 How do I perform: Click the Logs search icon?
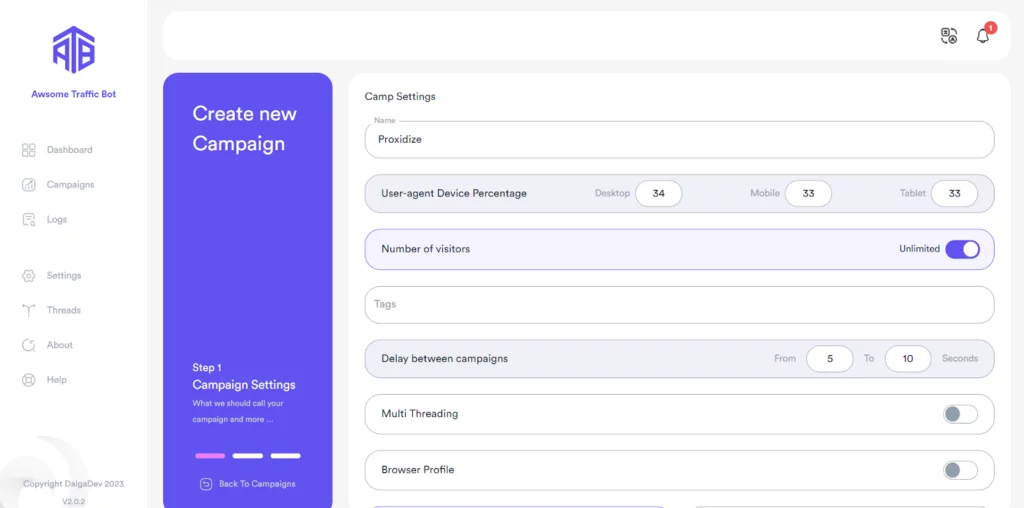pos(29,220)
